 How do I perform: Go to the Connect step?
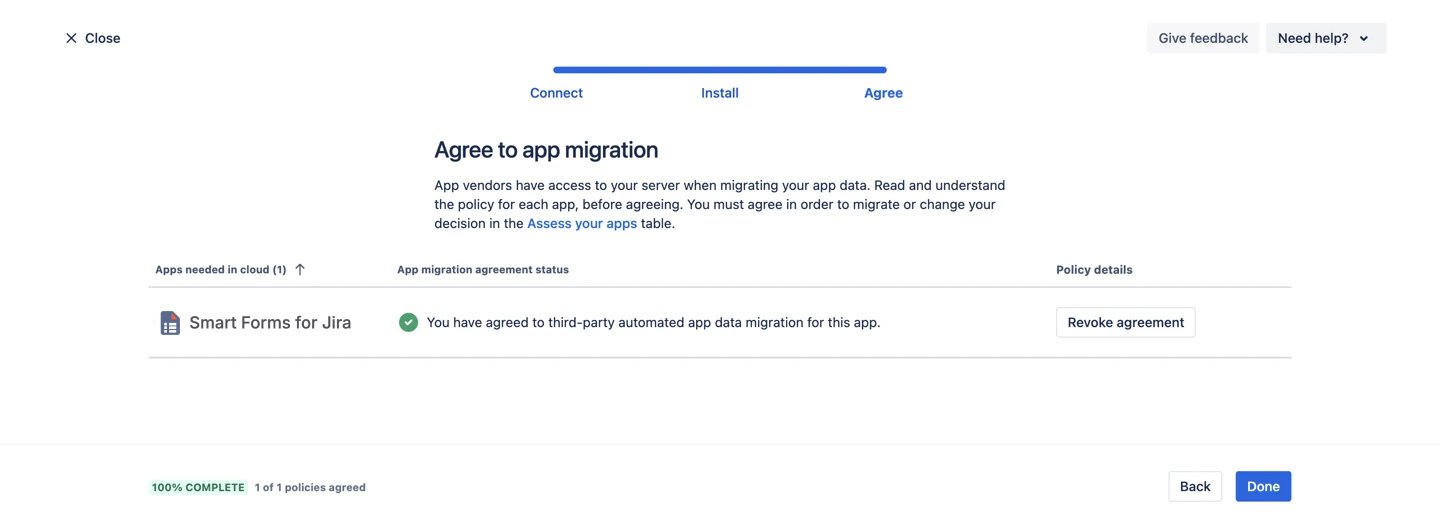tap(556, 93)
